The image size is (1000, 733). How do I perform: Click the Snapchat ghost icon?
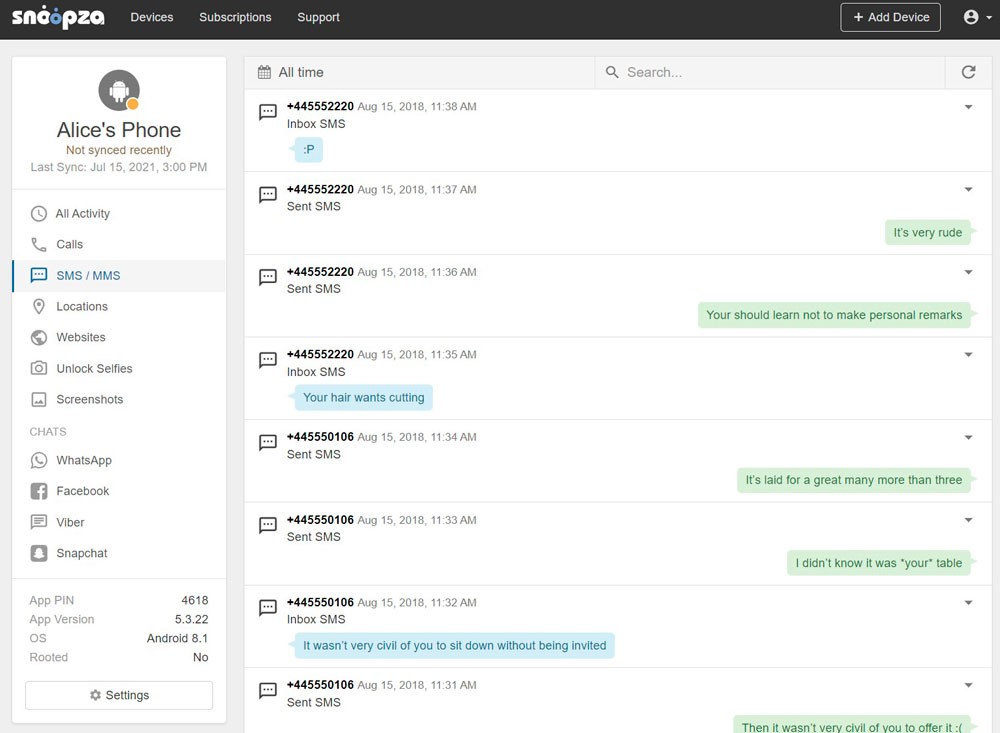point(39,553)
